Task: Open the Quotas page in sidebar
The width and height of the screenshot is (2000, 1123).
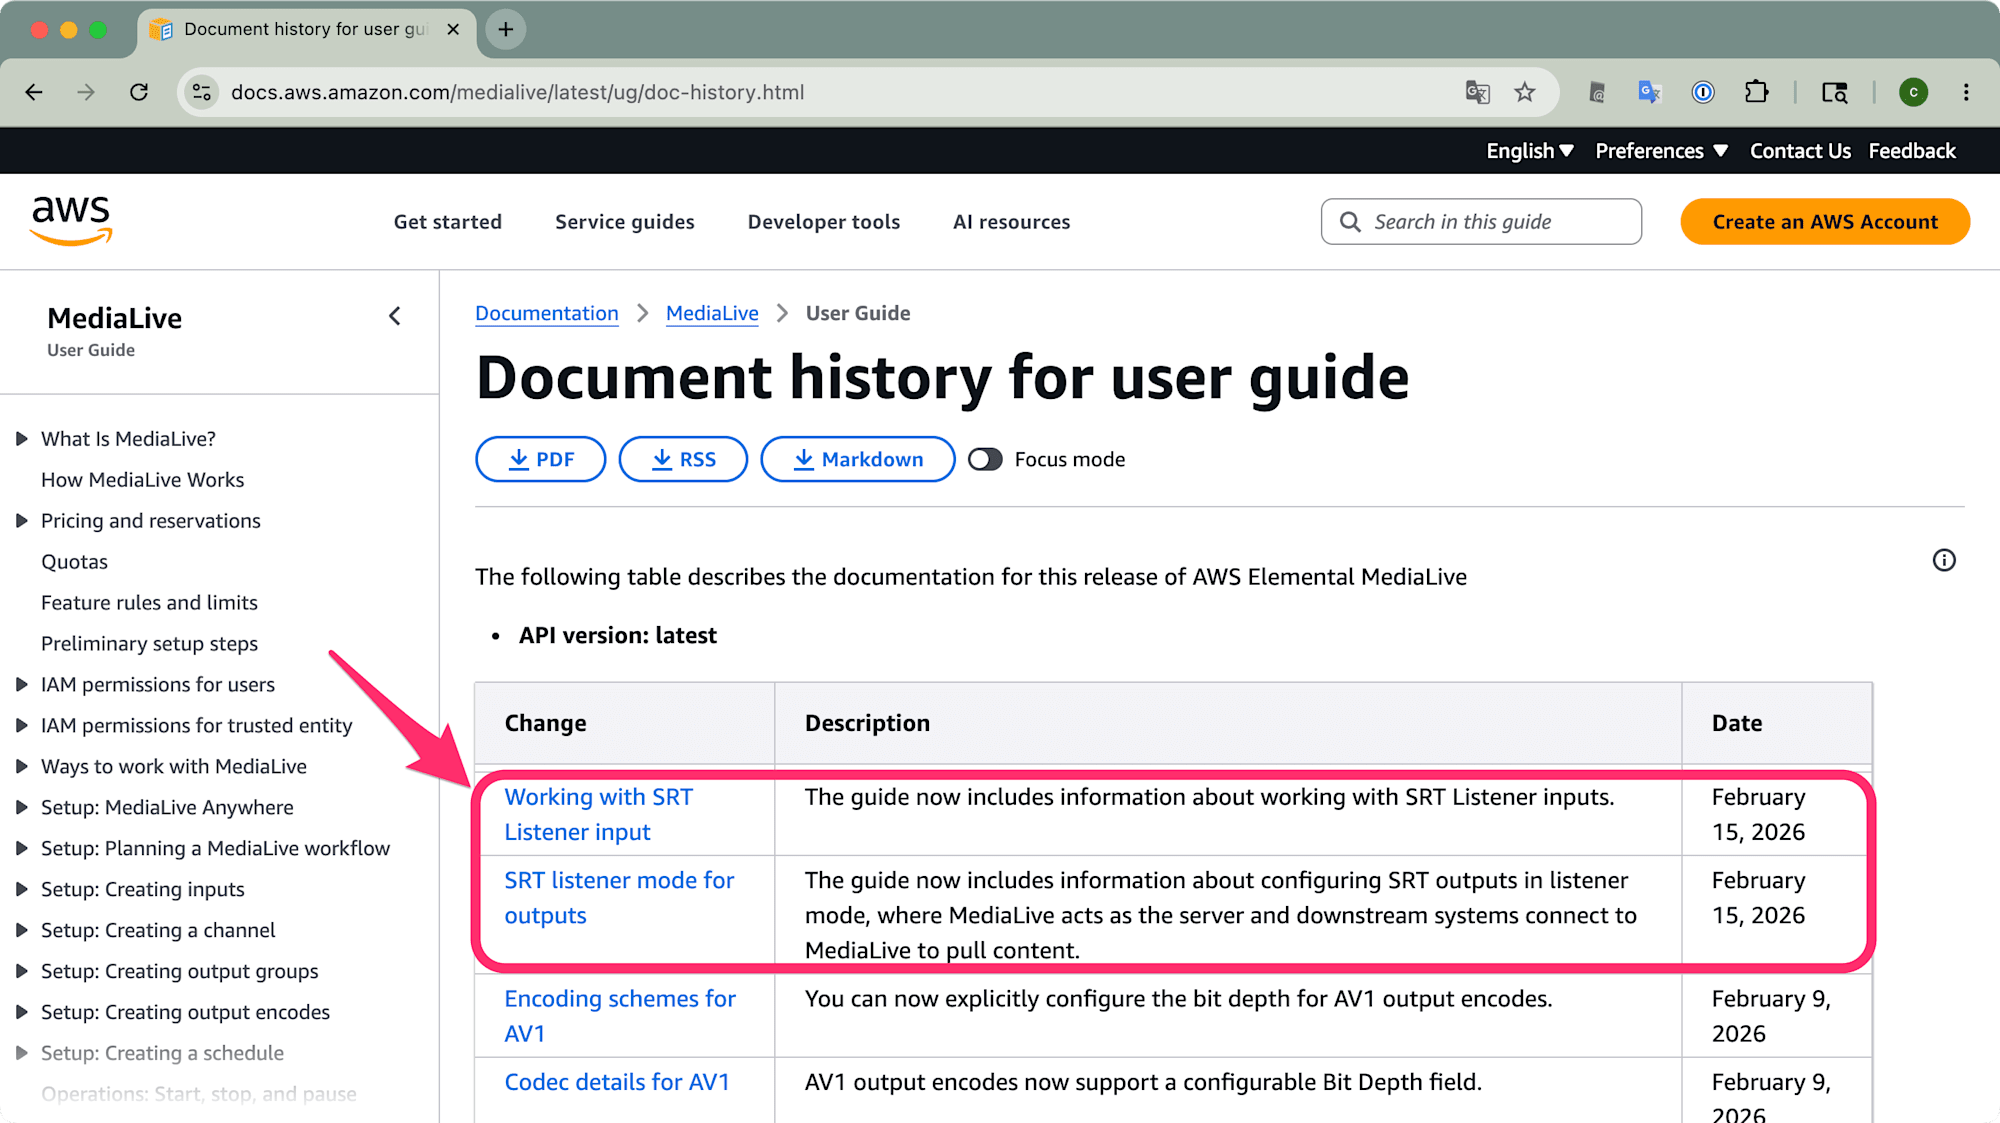Action: (74, 562)
